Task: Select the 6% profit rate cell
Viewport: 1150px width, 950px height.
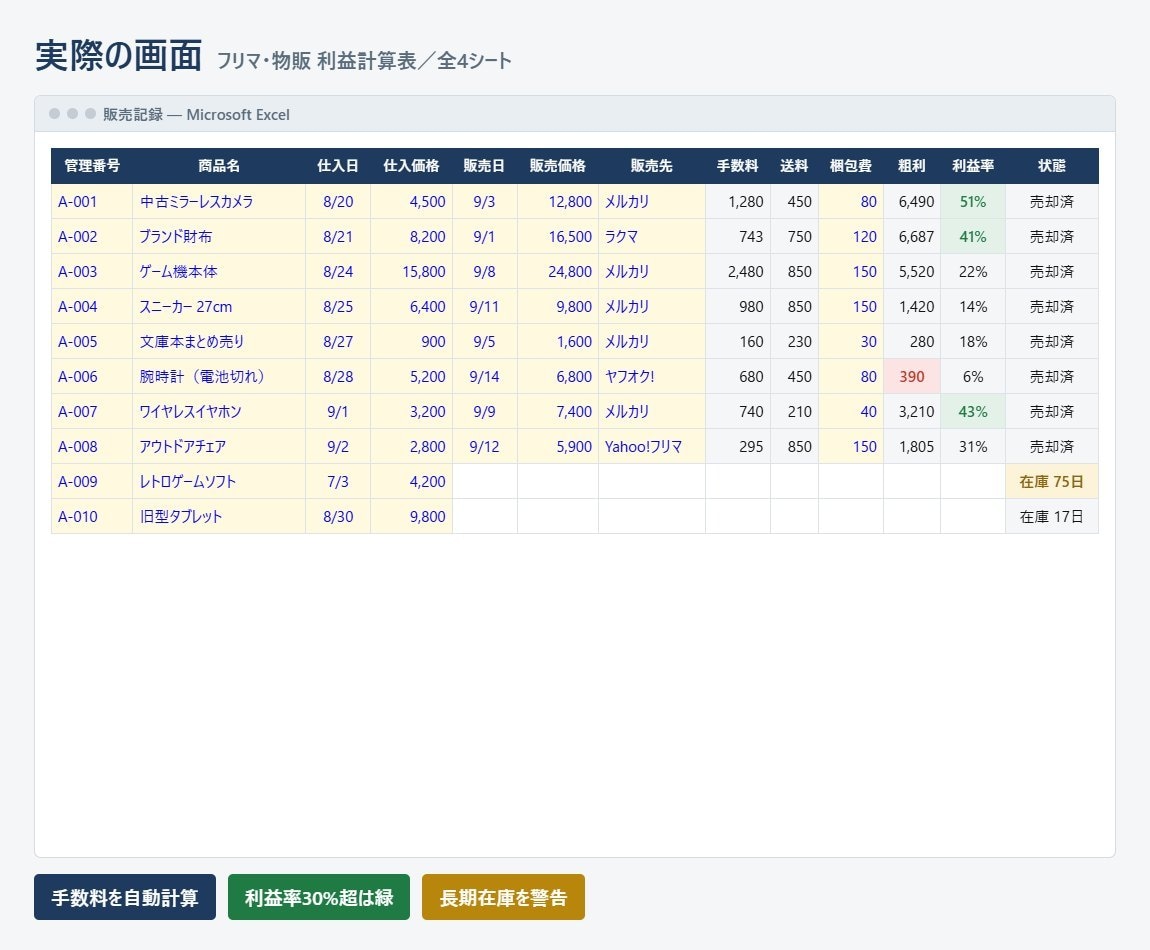Action: (973, 376)
